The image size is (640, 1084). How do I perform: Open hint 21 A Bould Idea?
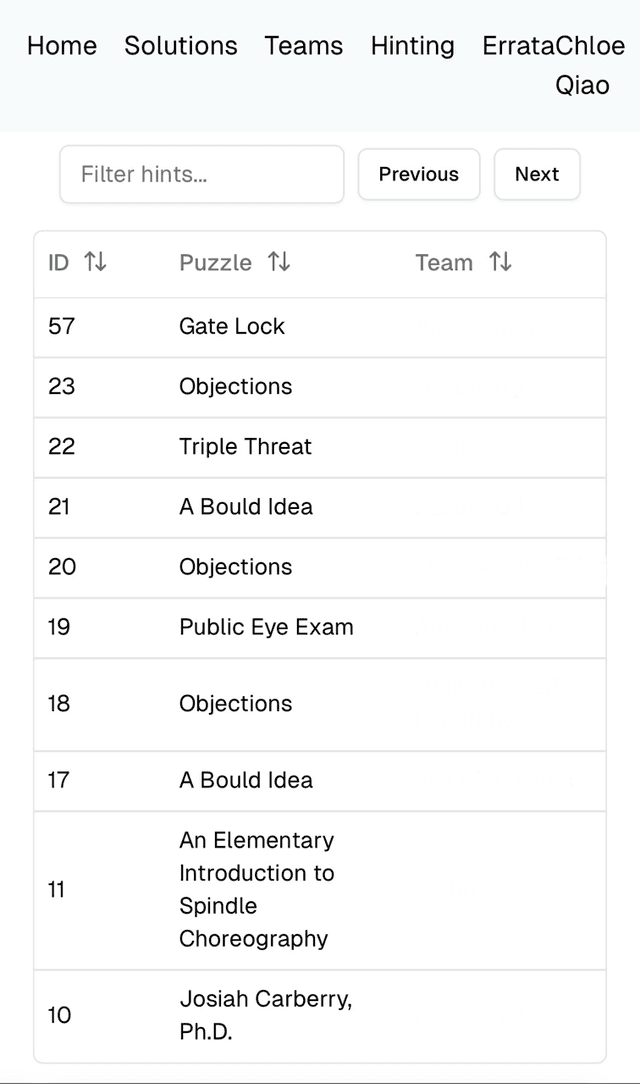coord(246,506)
